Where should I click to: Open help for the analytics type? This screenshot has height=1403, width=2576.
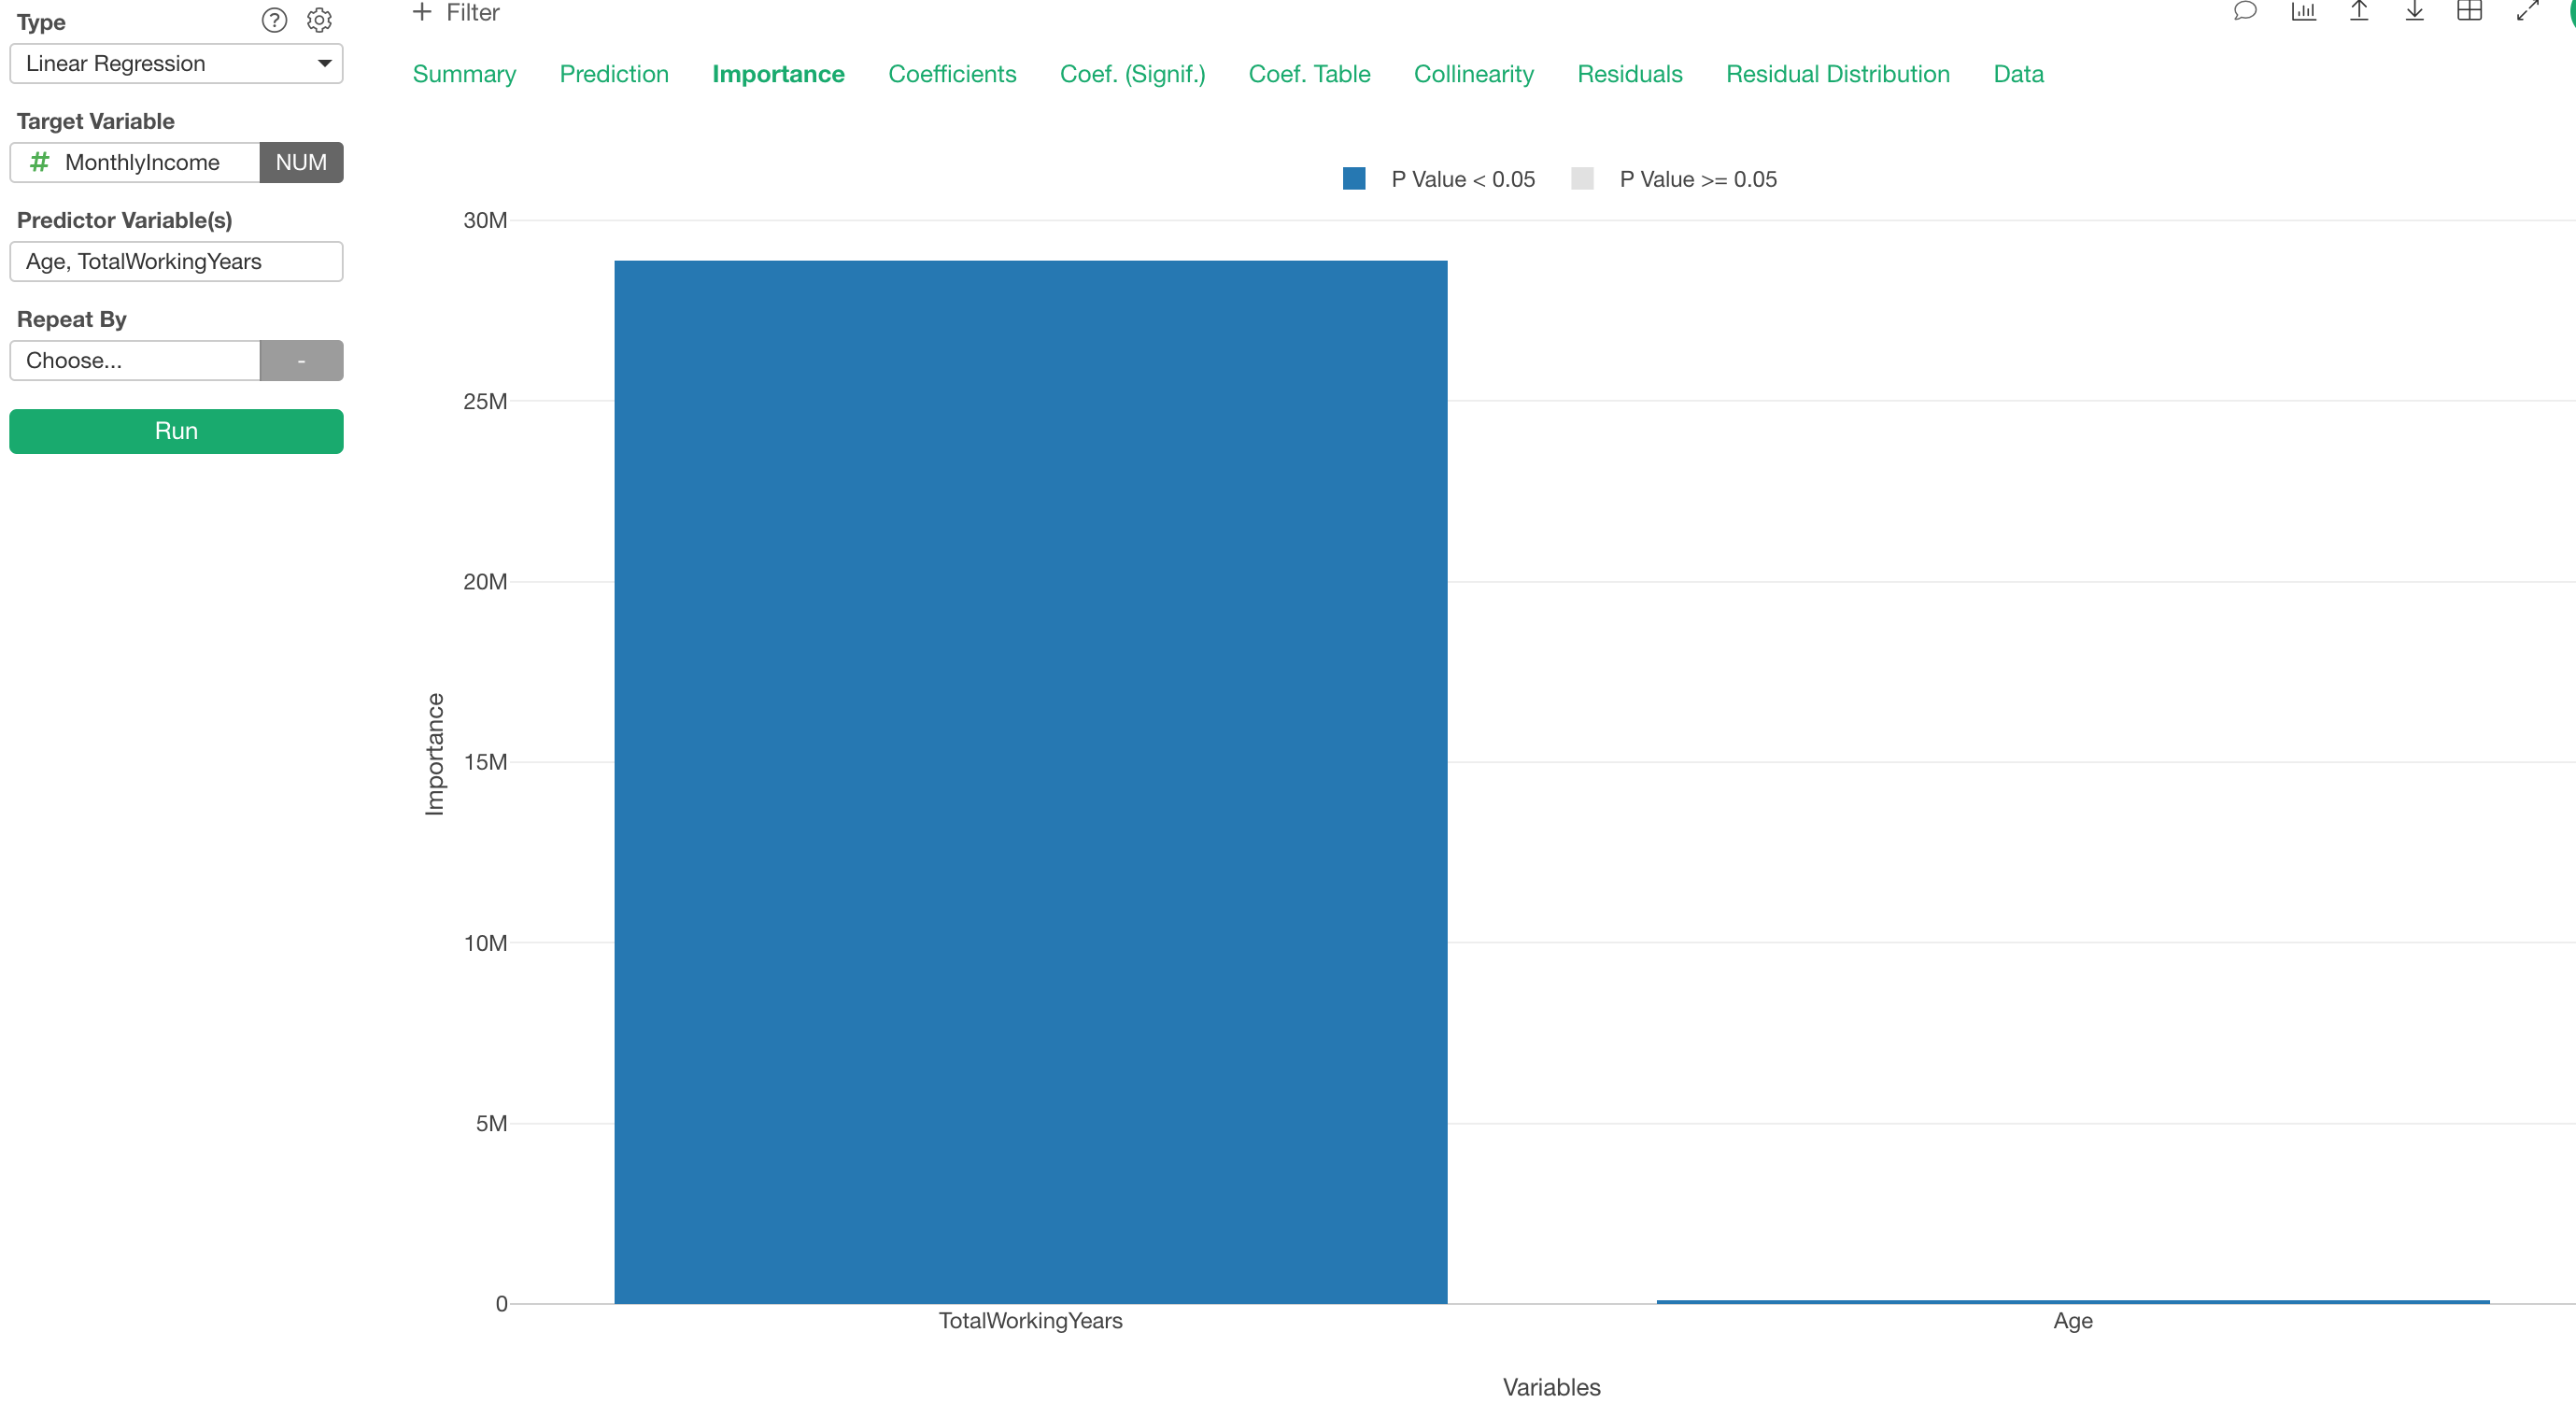click(274, 20)
